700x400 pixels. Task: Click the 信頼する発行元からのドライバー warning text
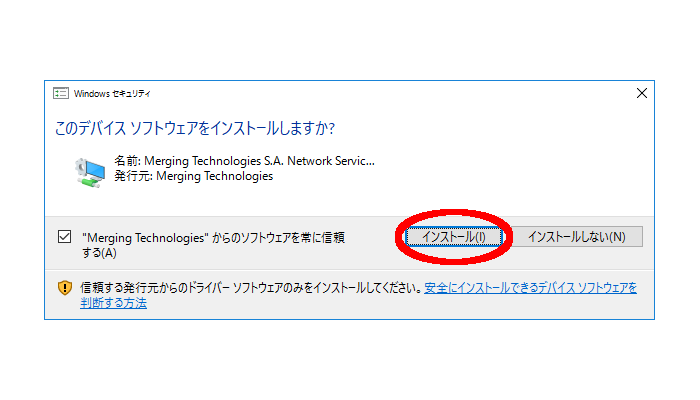(x=251, y=288)
